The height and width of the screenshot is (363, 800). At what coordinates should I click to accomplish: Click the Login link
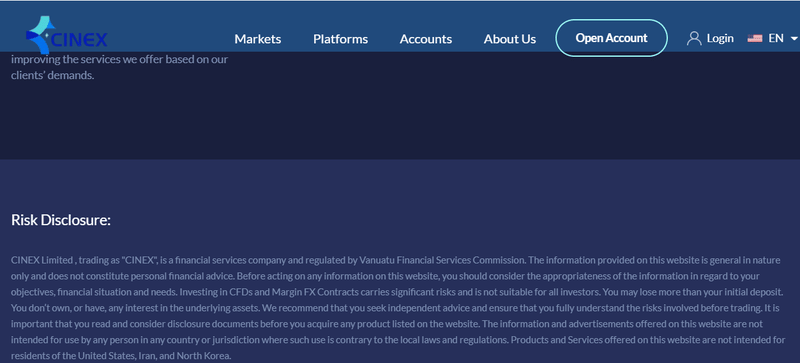(720, 38)
